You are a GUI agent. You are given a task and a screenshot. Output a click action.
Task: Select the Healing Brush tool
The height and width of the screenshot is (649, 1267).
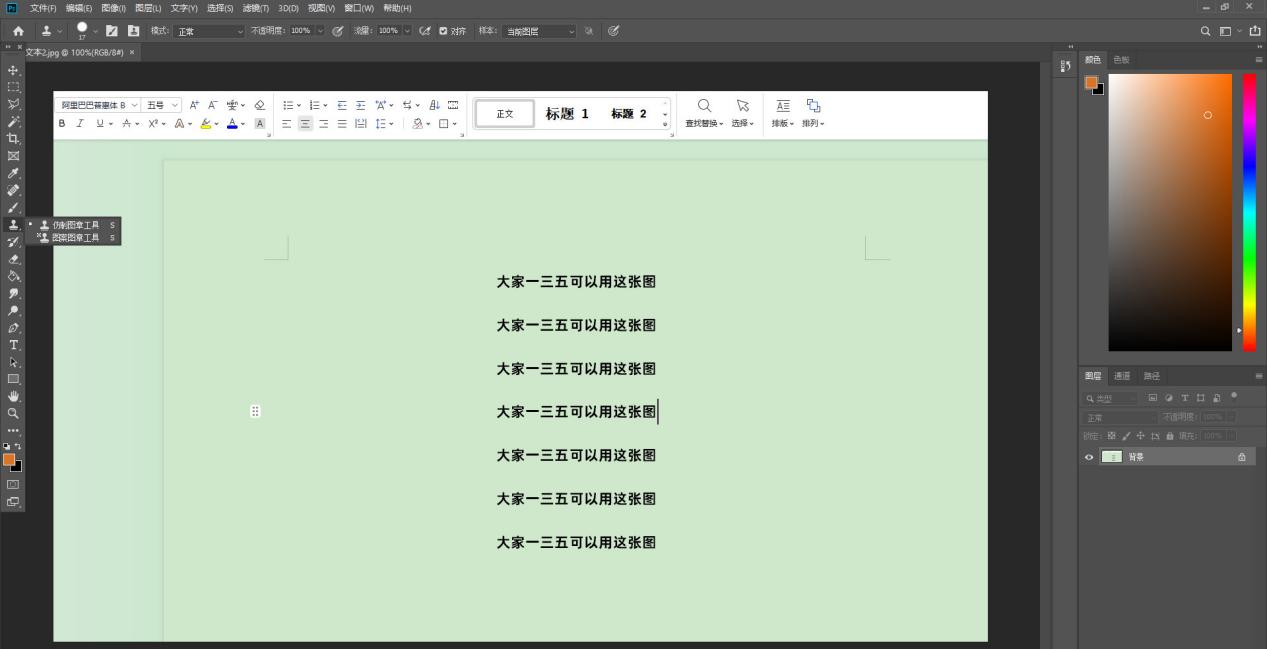click(13, 190)
